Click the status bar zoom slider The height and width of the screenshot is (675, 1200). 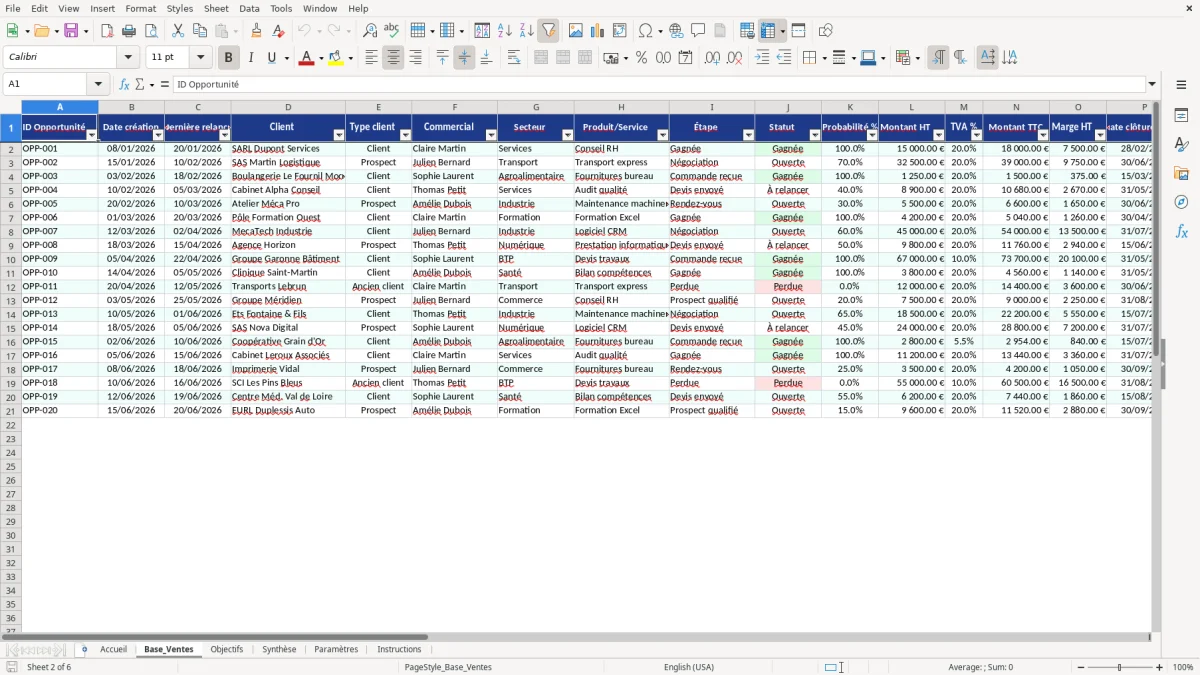click(1120, 667)
